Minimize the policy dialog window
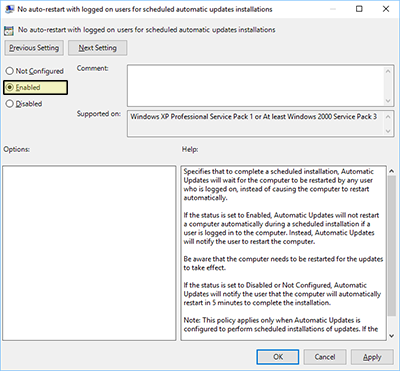 pyautogui.click(x=333, y=9)
